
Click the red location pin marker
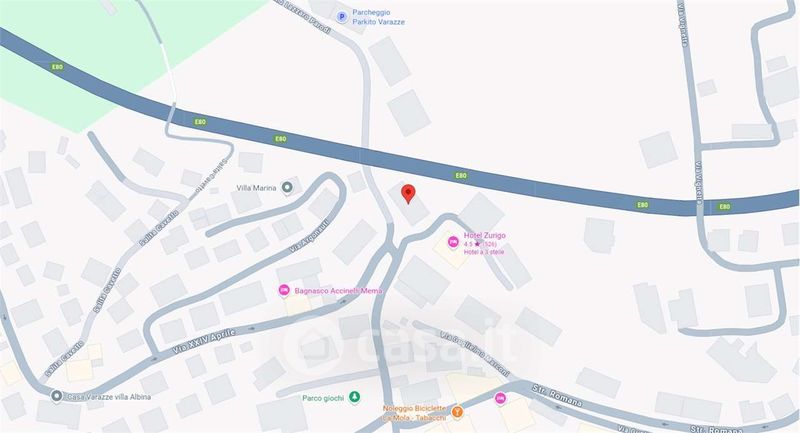(408, 194)
